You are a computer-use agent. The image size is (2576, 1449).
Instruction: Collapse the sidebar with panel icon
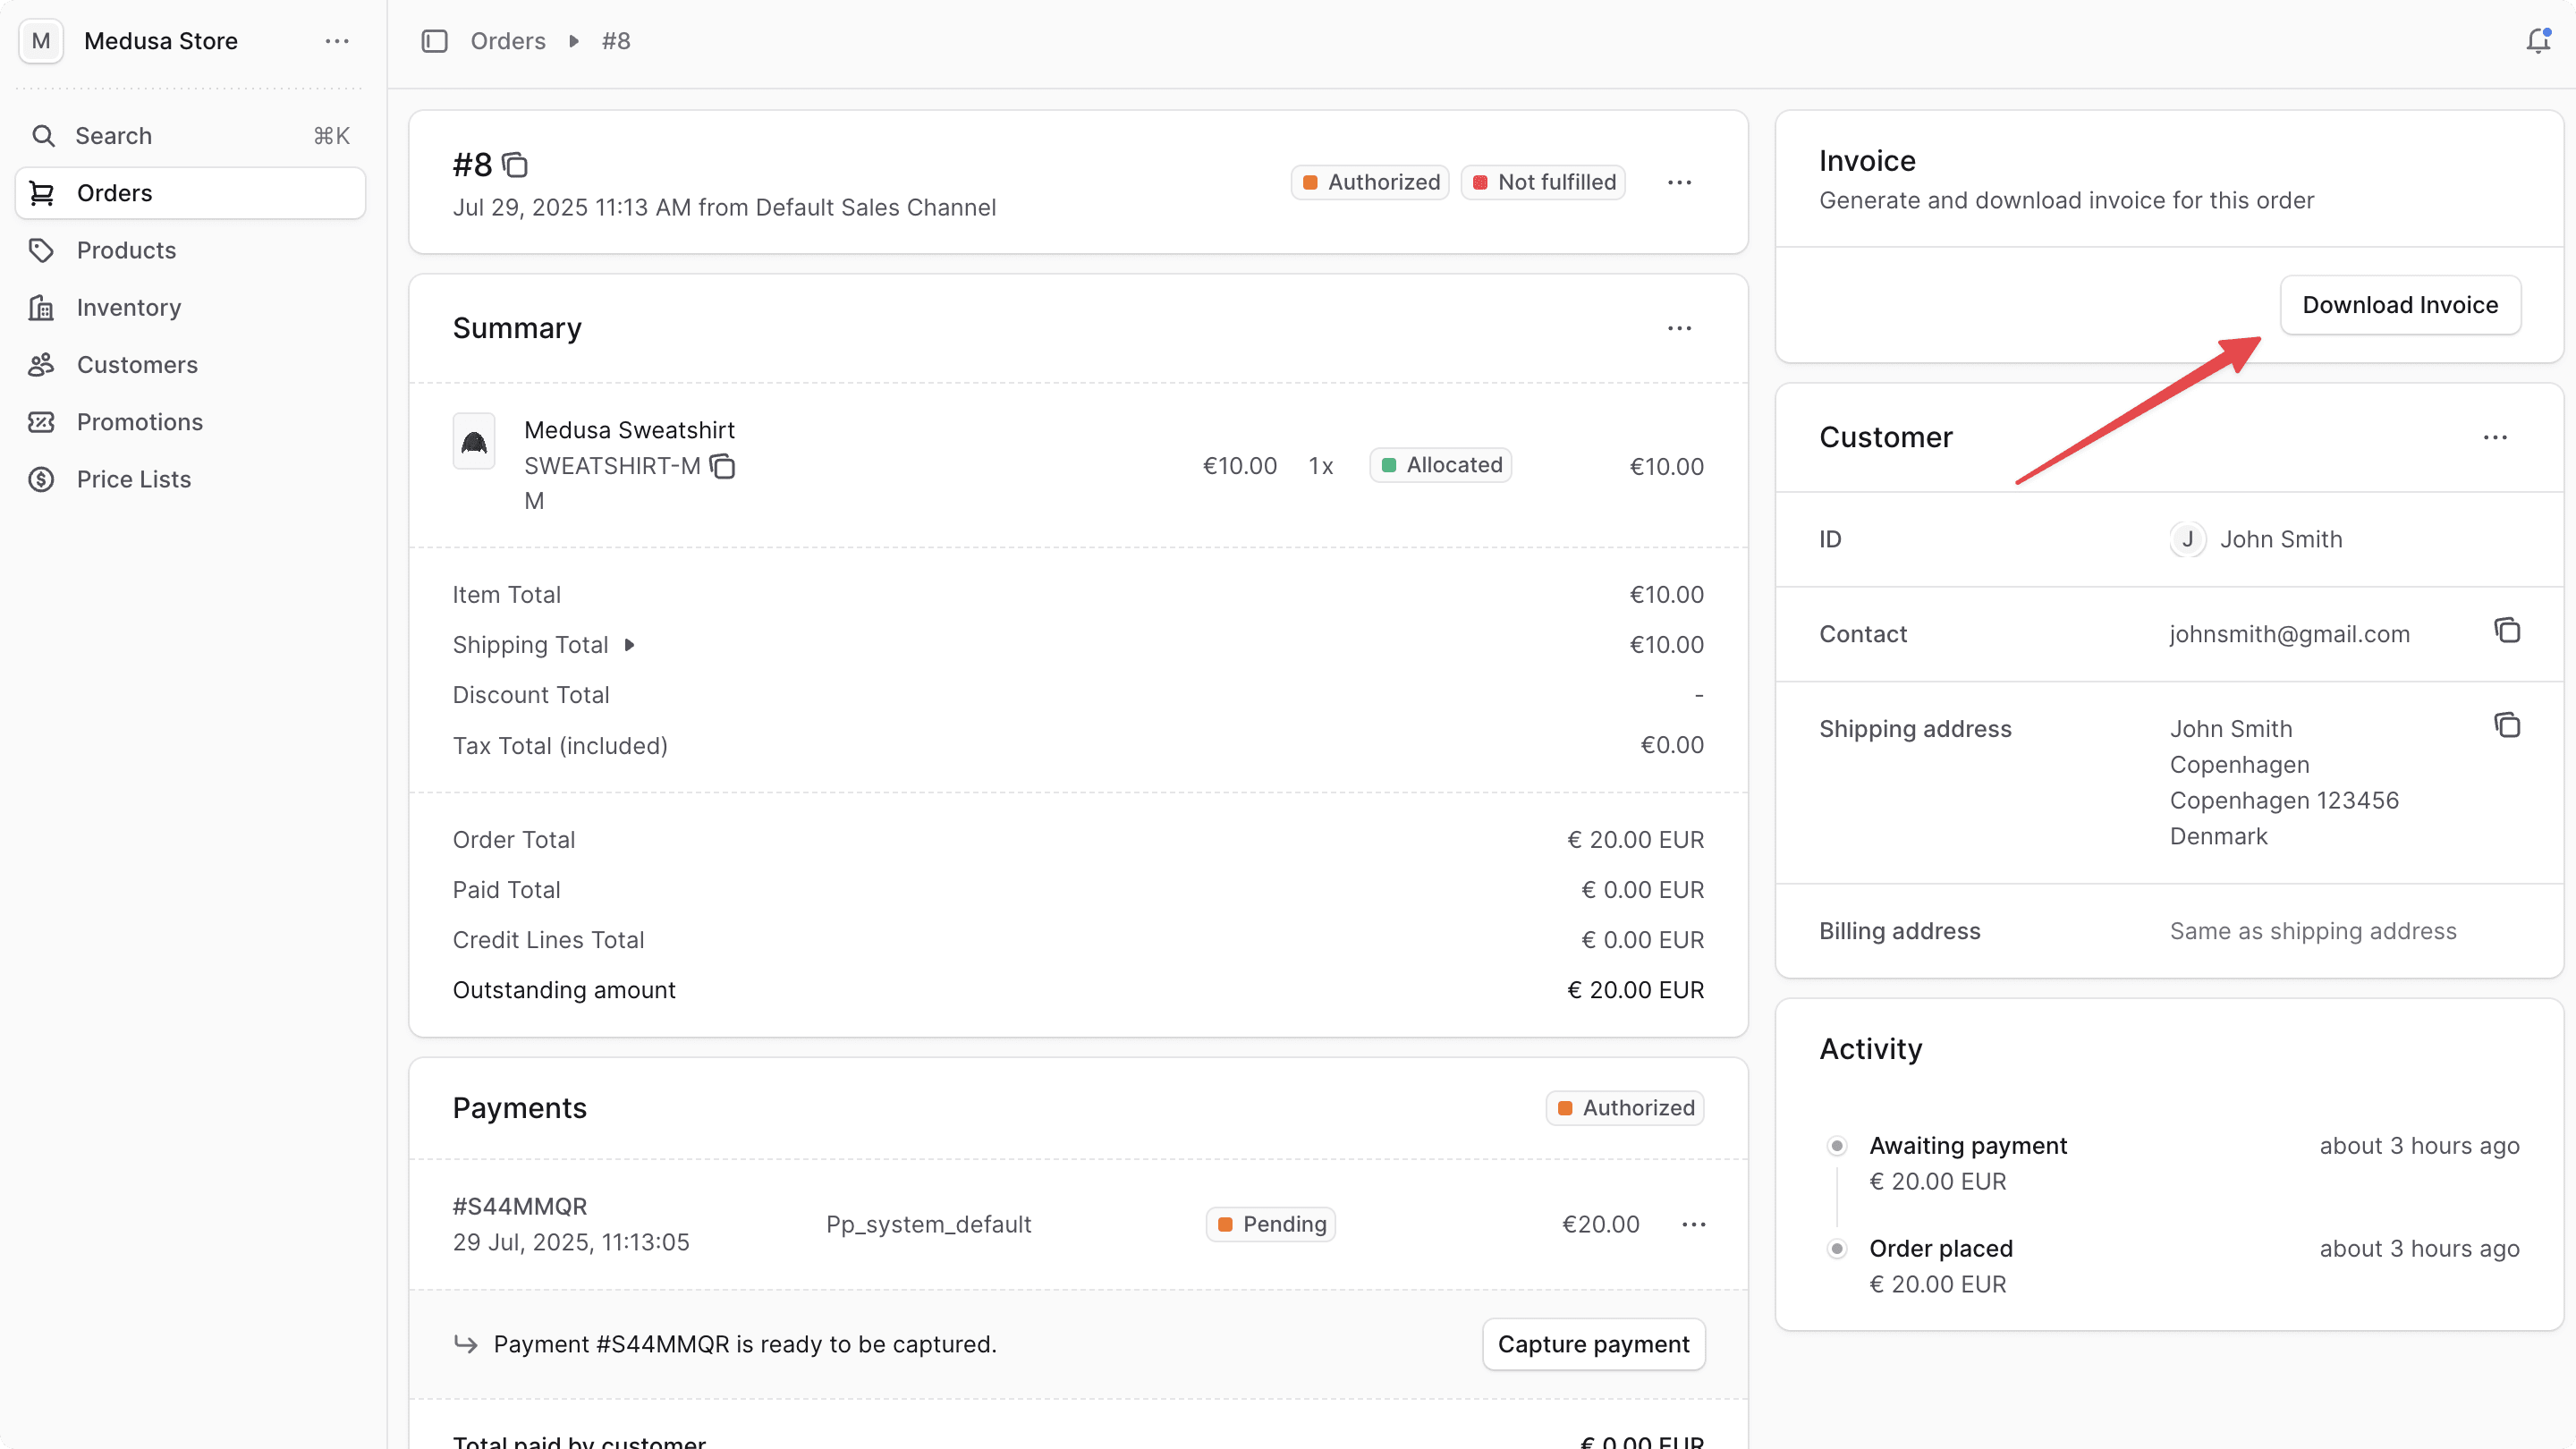pyautogui.click(x=434, y=41)
